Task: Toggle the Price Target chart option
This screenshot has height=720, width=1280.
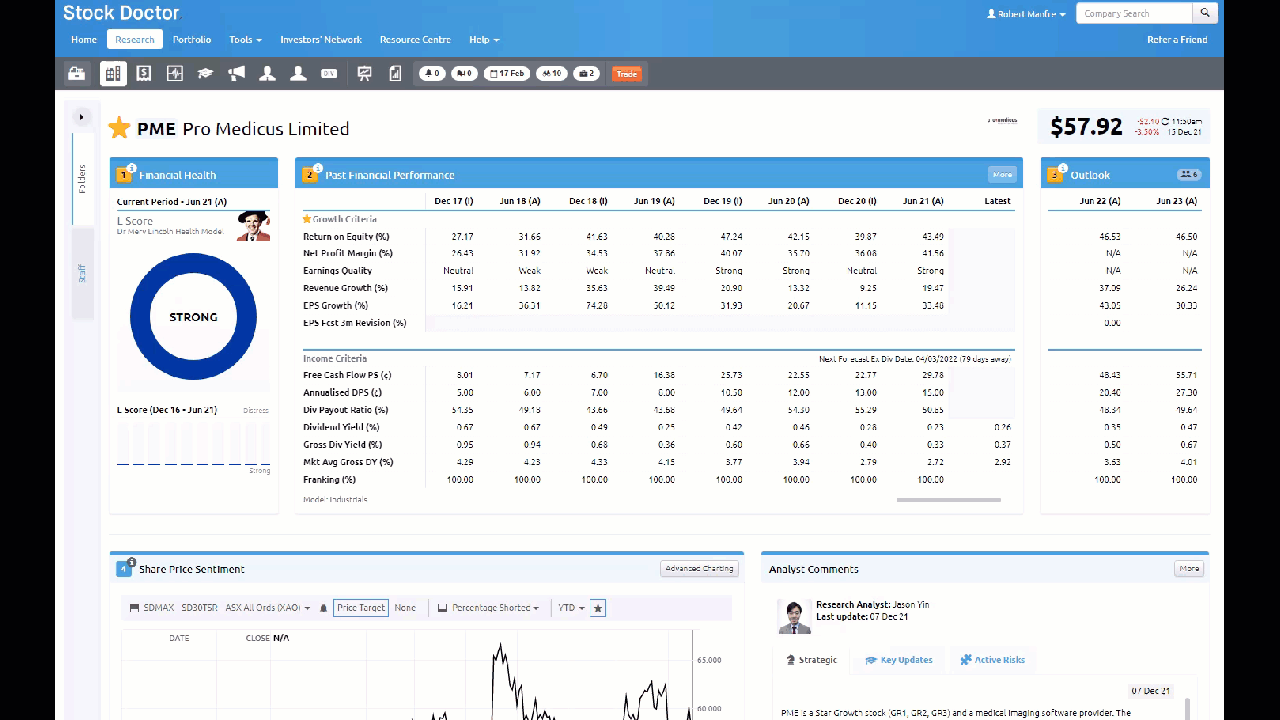Action: (360, 608)
